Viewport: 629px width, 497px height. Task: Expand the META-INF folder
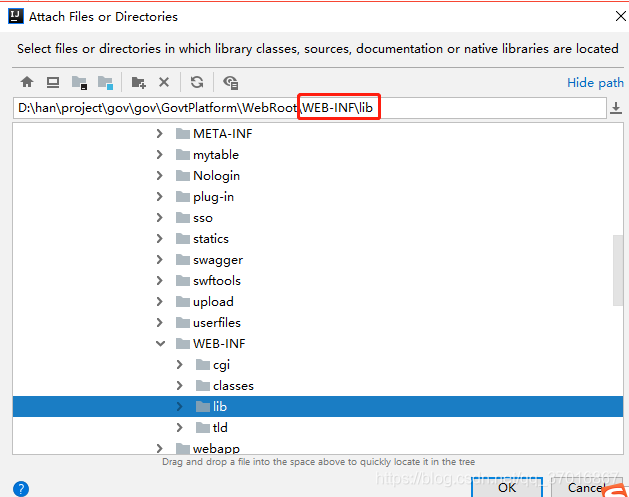click(160, 134)
